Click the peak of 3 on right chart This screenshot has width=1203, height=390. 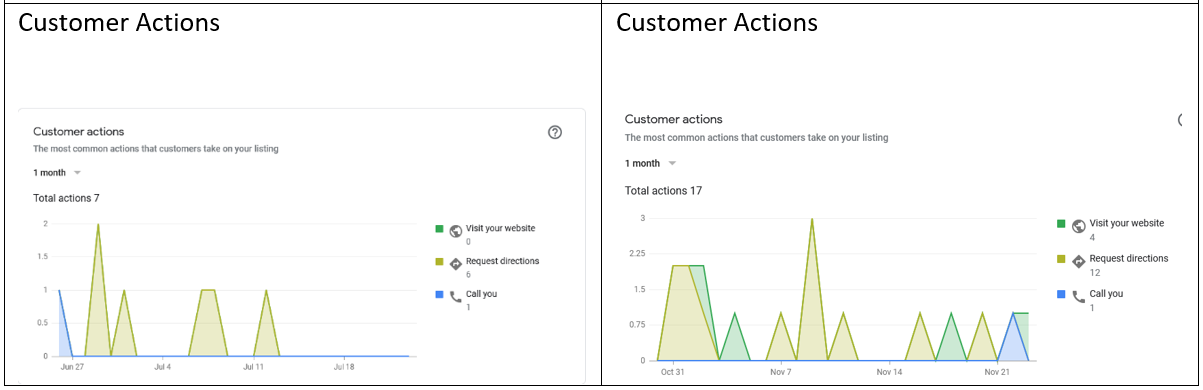(812, 219)
